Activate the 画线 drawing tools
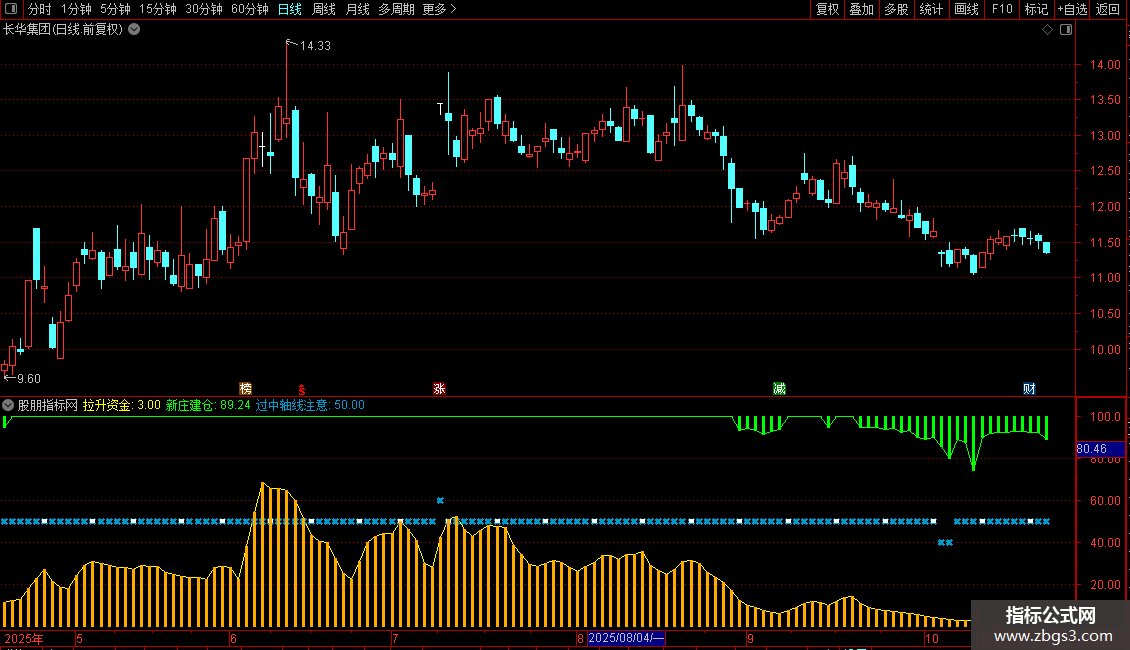Viewport: 1130px width, 650px height. coord(966,9)
